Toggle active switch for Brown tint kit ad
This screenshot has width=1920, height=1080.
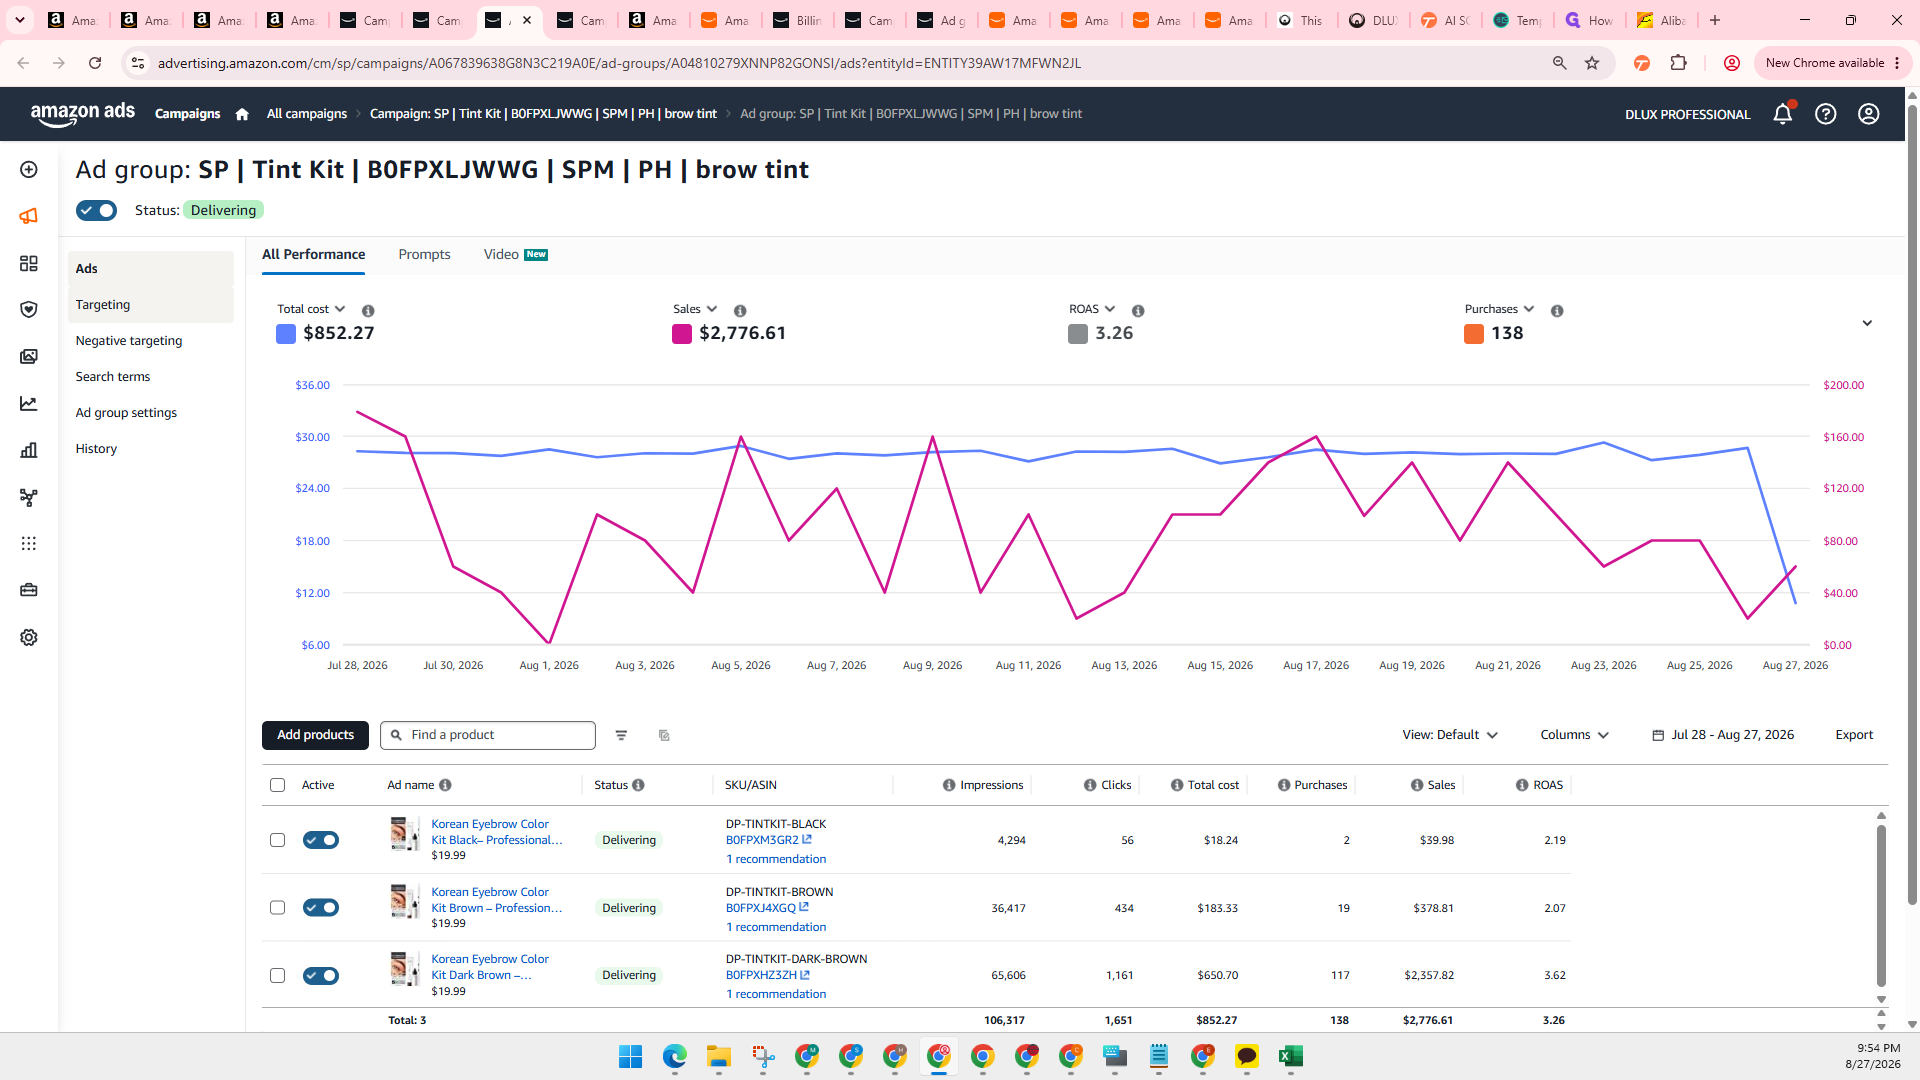[321, 908]
